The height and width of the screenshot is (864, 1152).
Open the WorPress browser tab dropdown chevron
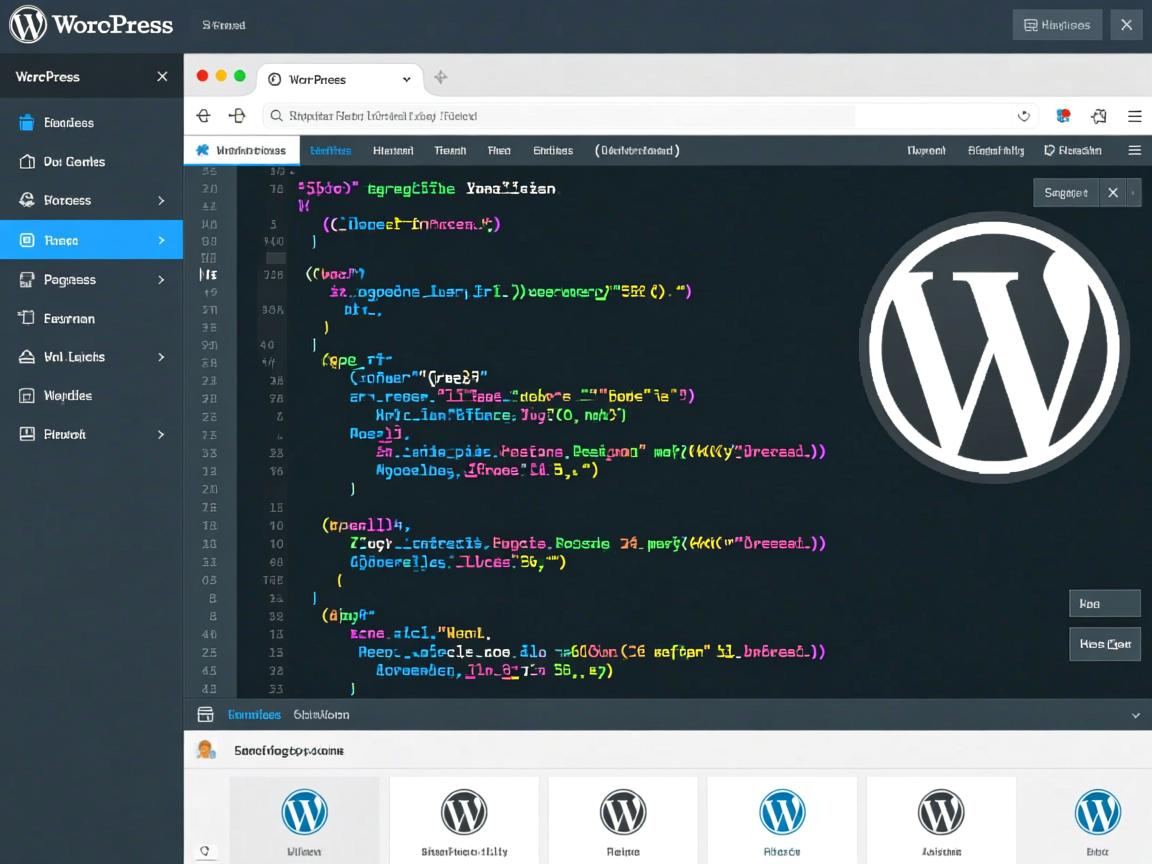[x=406, y=79]
